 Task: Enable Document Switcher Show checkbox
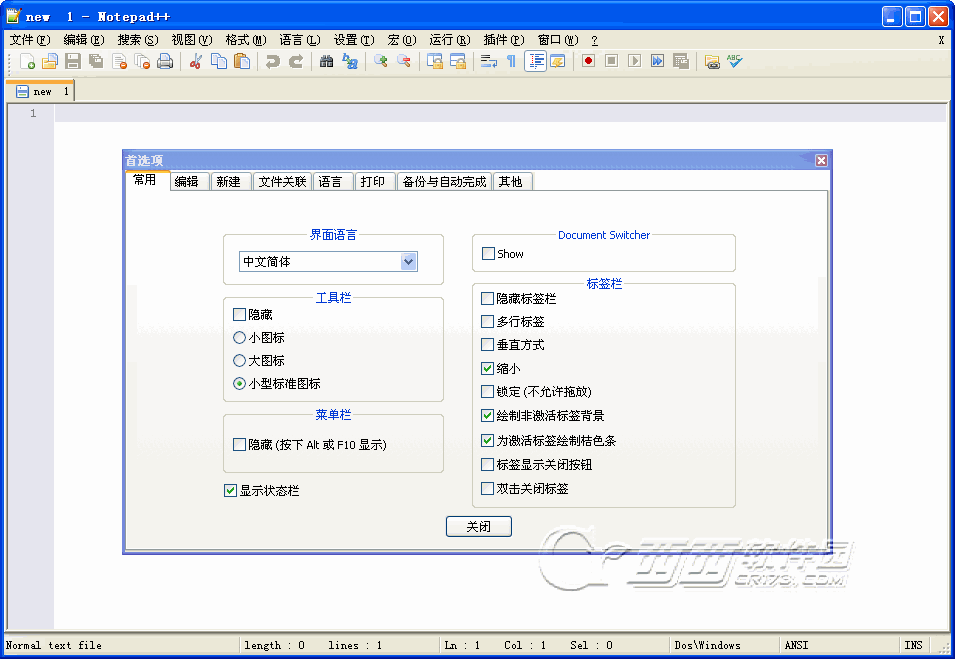tap(488, 254)
